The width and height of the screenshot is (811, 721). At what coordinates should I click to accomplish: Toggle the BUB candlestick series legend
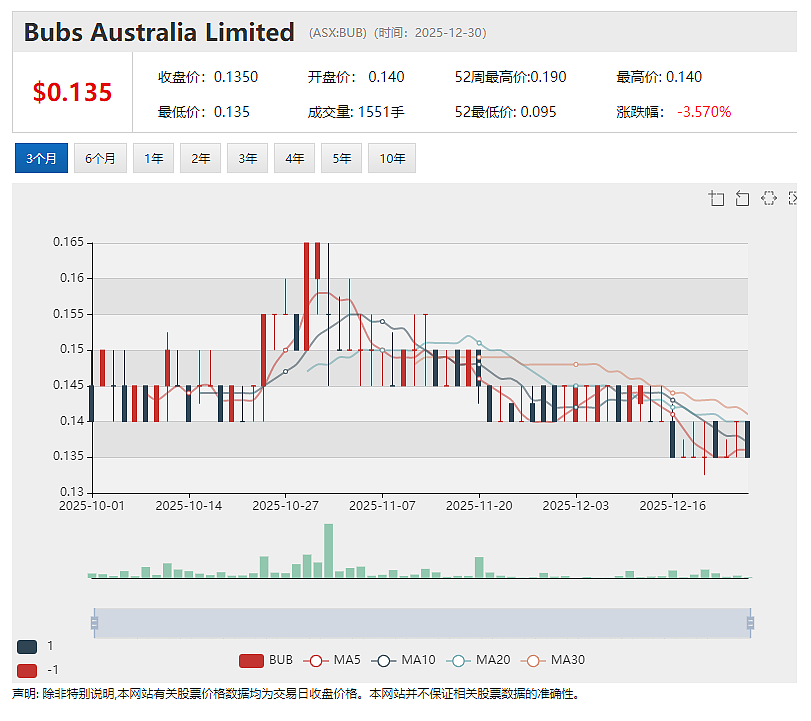[266, 660]
